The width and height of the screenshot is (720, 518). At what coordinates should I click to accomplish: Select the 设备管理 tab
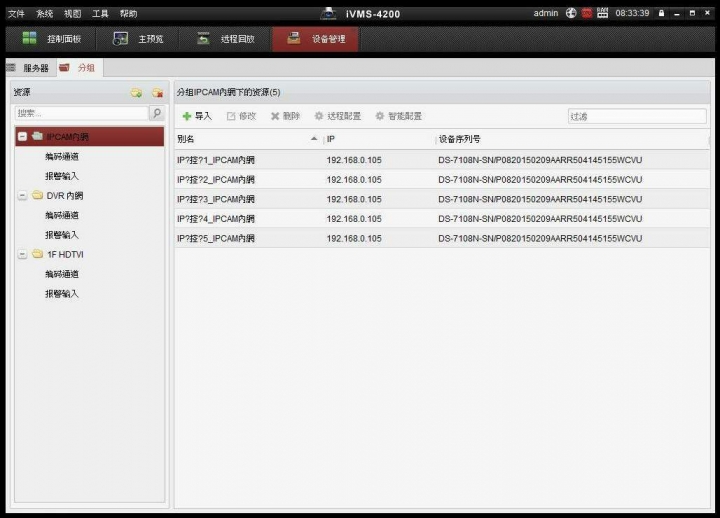point(315,39)
